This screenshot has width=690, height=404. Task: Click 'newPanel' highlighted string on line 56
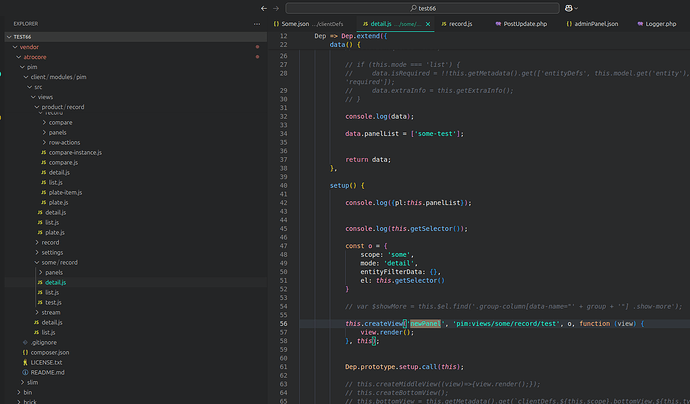[426, 324]
